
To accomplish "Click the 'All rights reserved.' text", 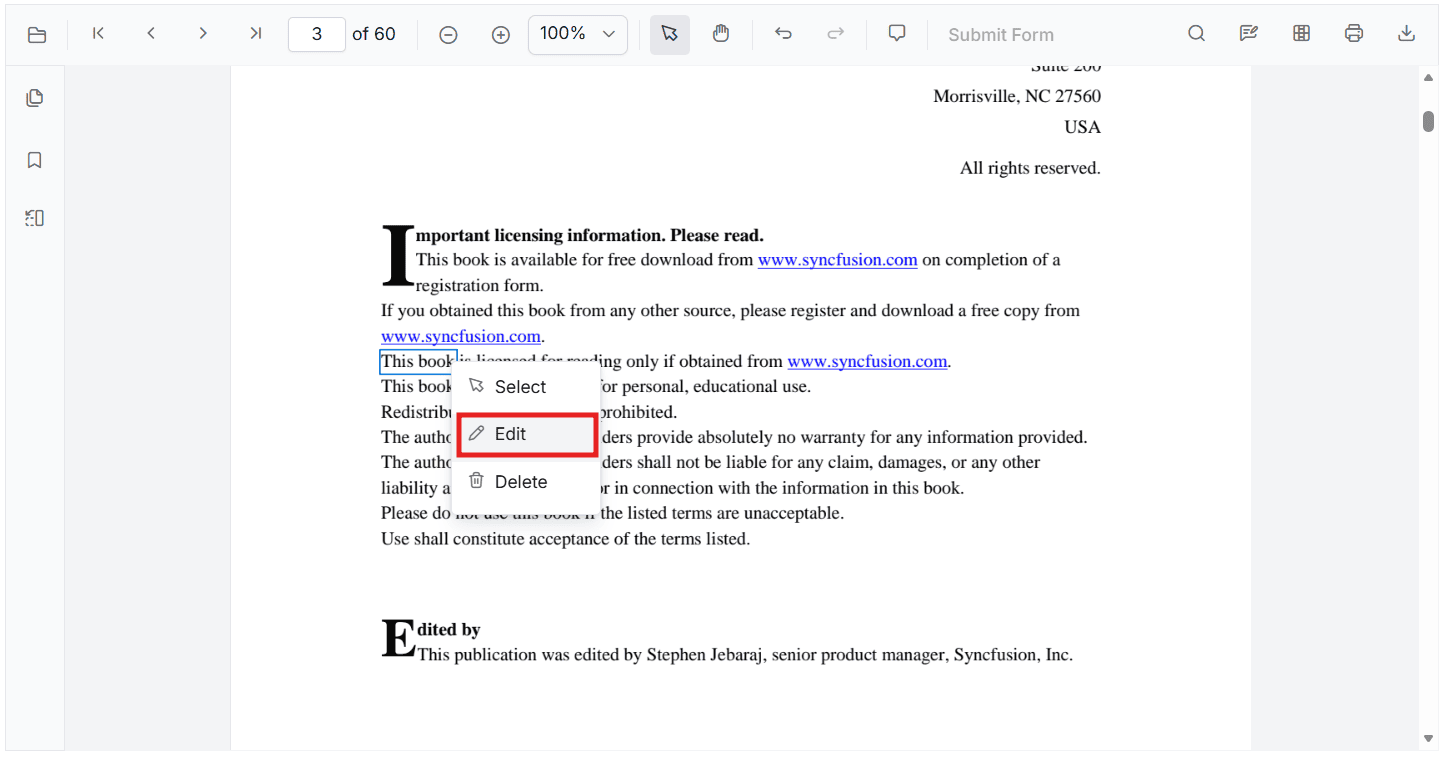I will [1030, 168].
